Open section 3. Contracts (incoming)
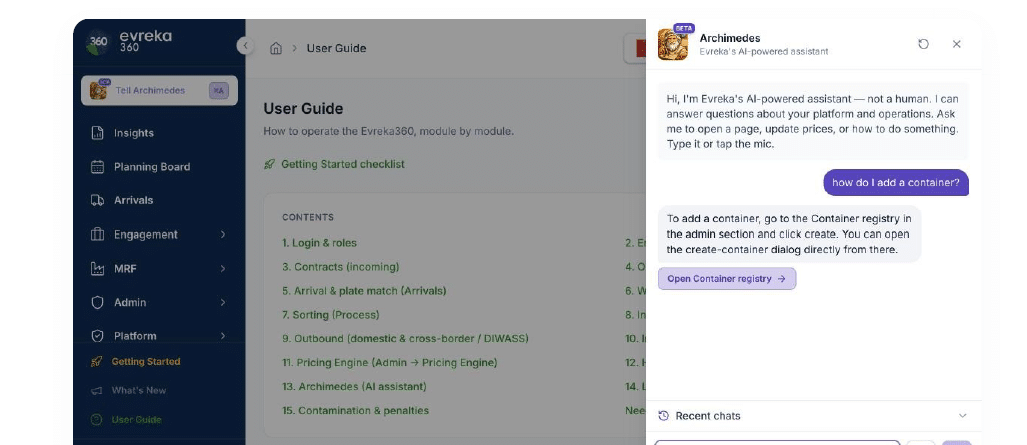Viewport: 1027px width, 445px height. [x=341, y=267]
